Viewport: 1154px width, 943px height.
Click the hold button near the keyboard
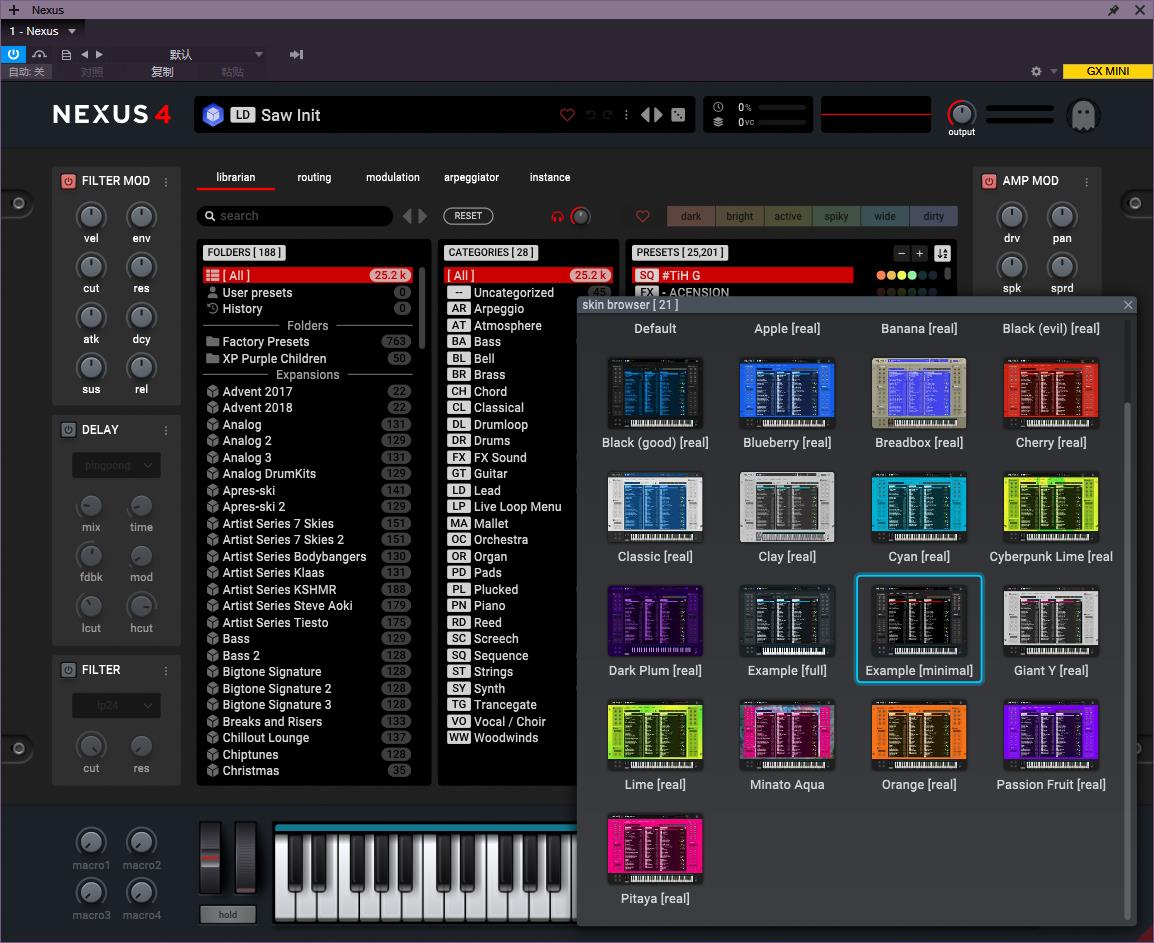click(228, 914)
